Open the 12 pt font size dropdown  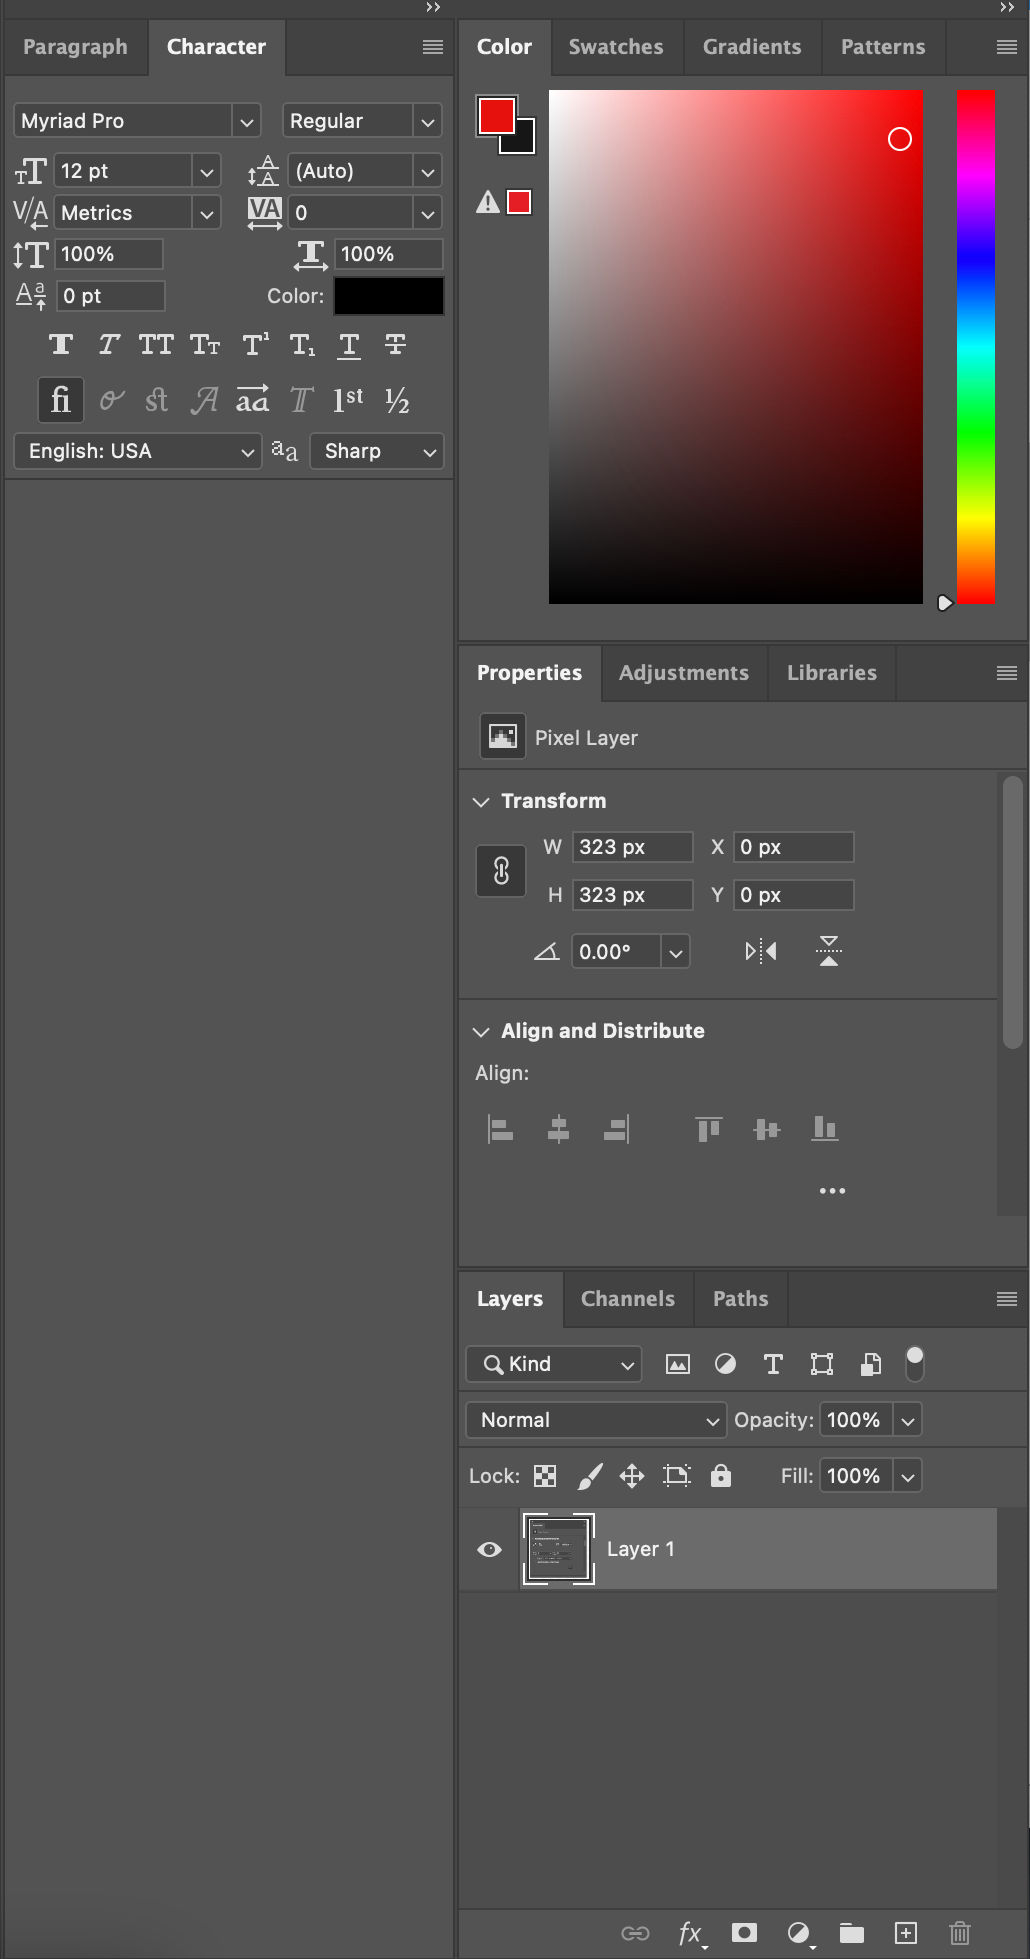pos(206,172)
